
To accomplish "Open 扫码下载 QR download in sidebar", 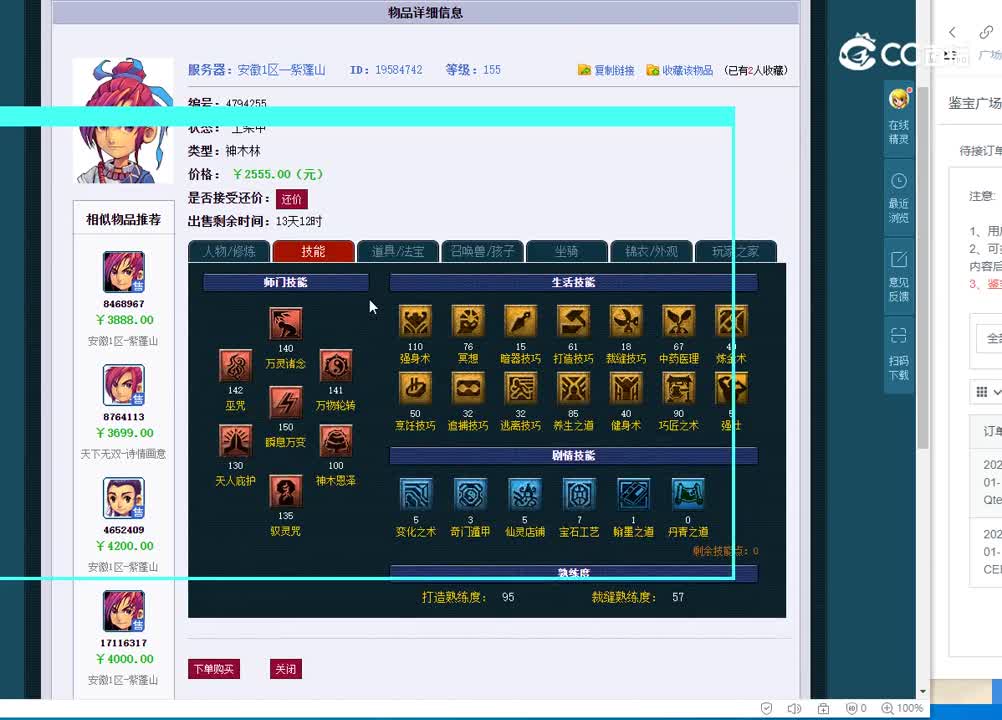I will click(898, 355).
